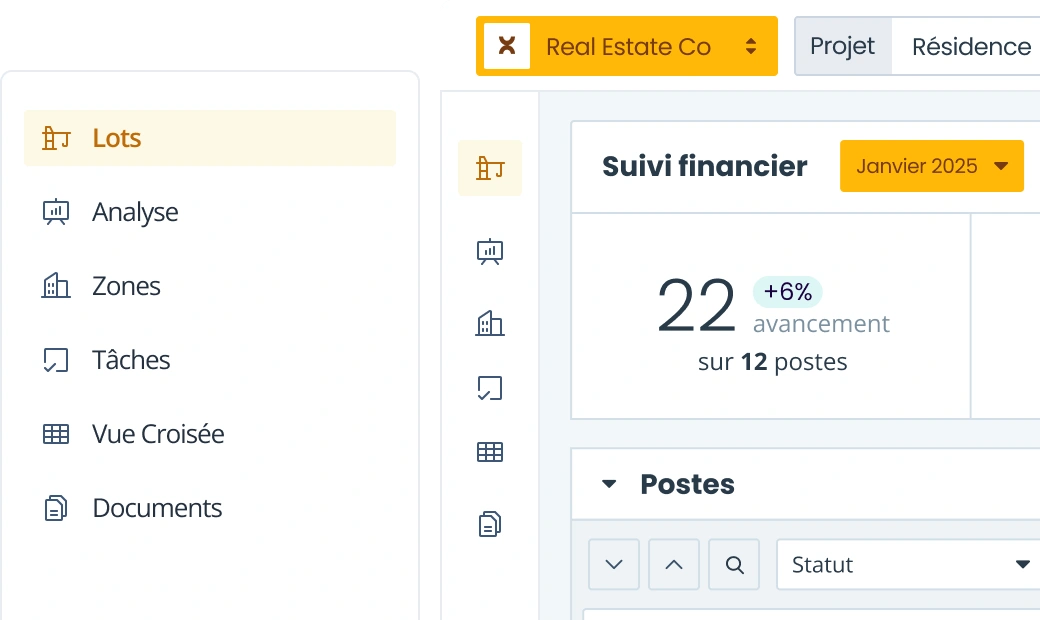Open the grid table icon in narrow sidebar
The image size is (1040, 620).
coord(490,452)
